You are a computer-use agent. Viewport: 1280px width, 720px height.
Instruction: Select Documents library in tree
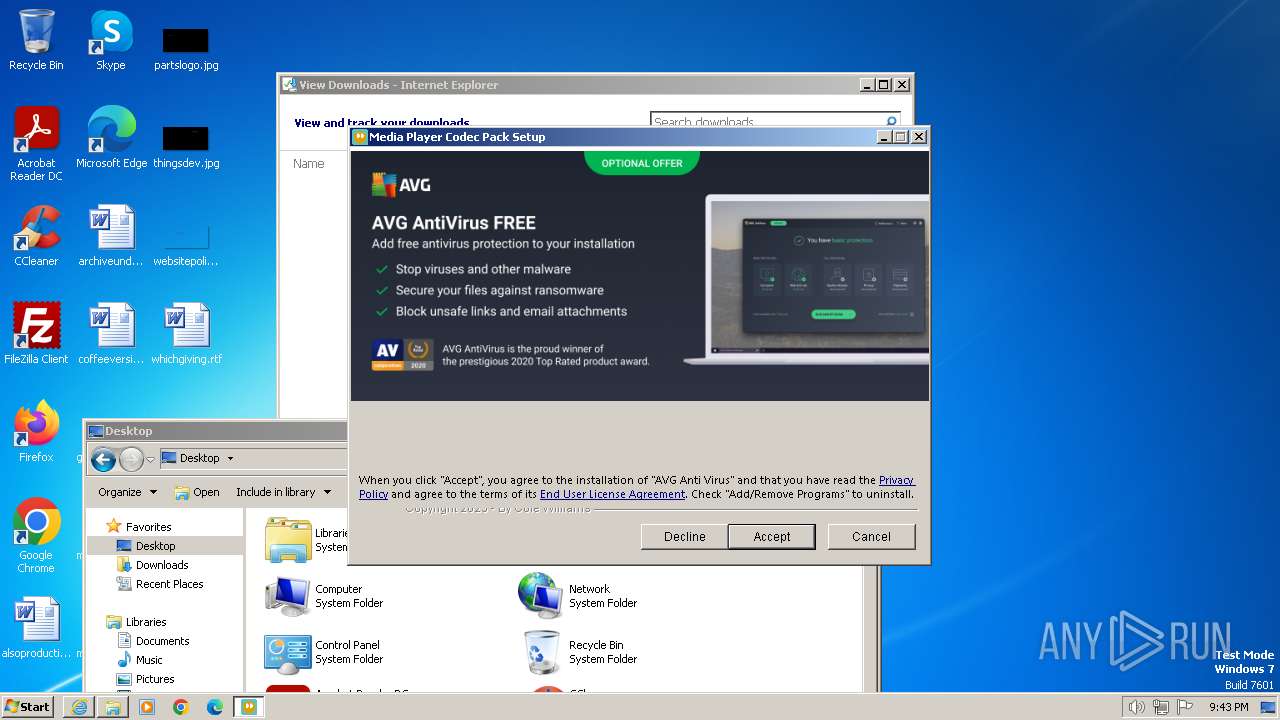pos(162,641)
